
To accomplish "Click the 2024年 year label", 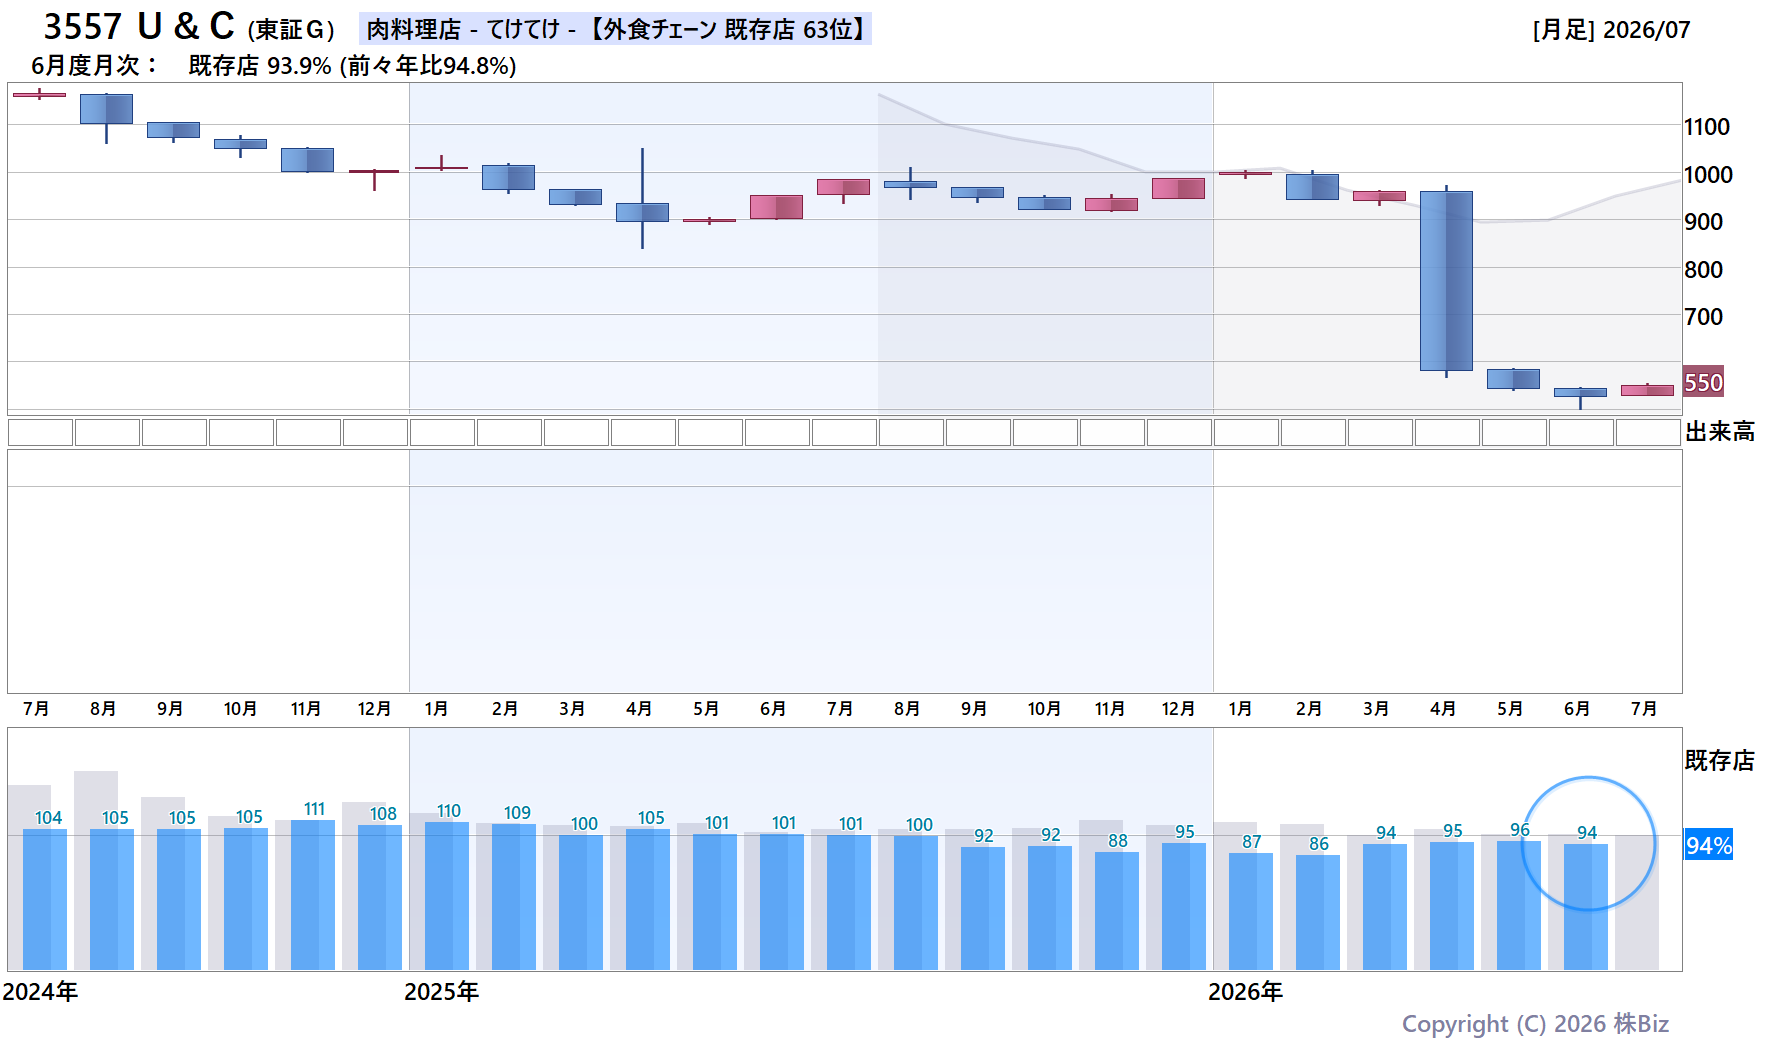I will point(40,992).
